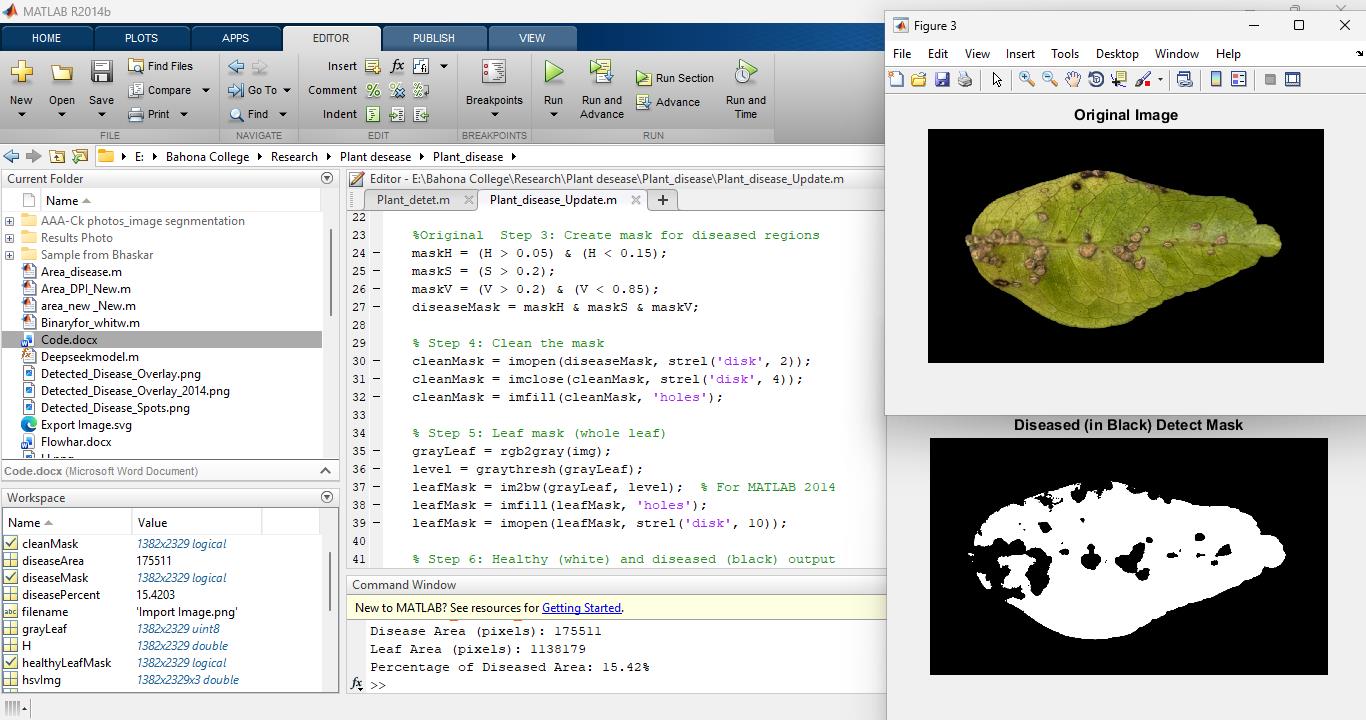Image resolution: width=1366 pixels, height=720 pixels.
Task: Click the Save floppy disk icon in Editor
Action: [101, 72]
